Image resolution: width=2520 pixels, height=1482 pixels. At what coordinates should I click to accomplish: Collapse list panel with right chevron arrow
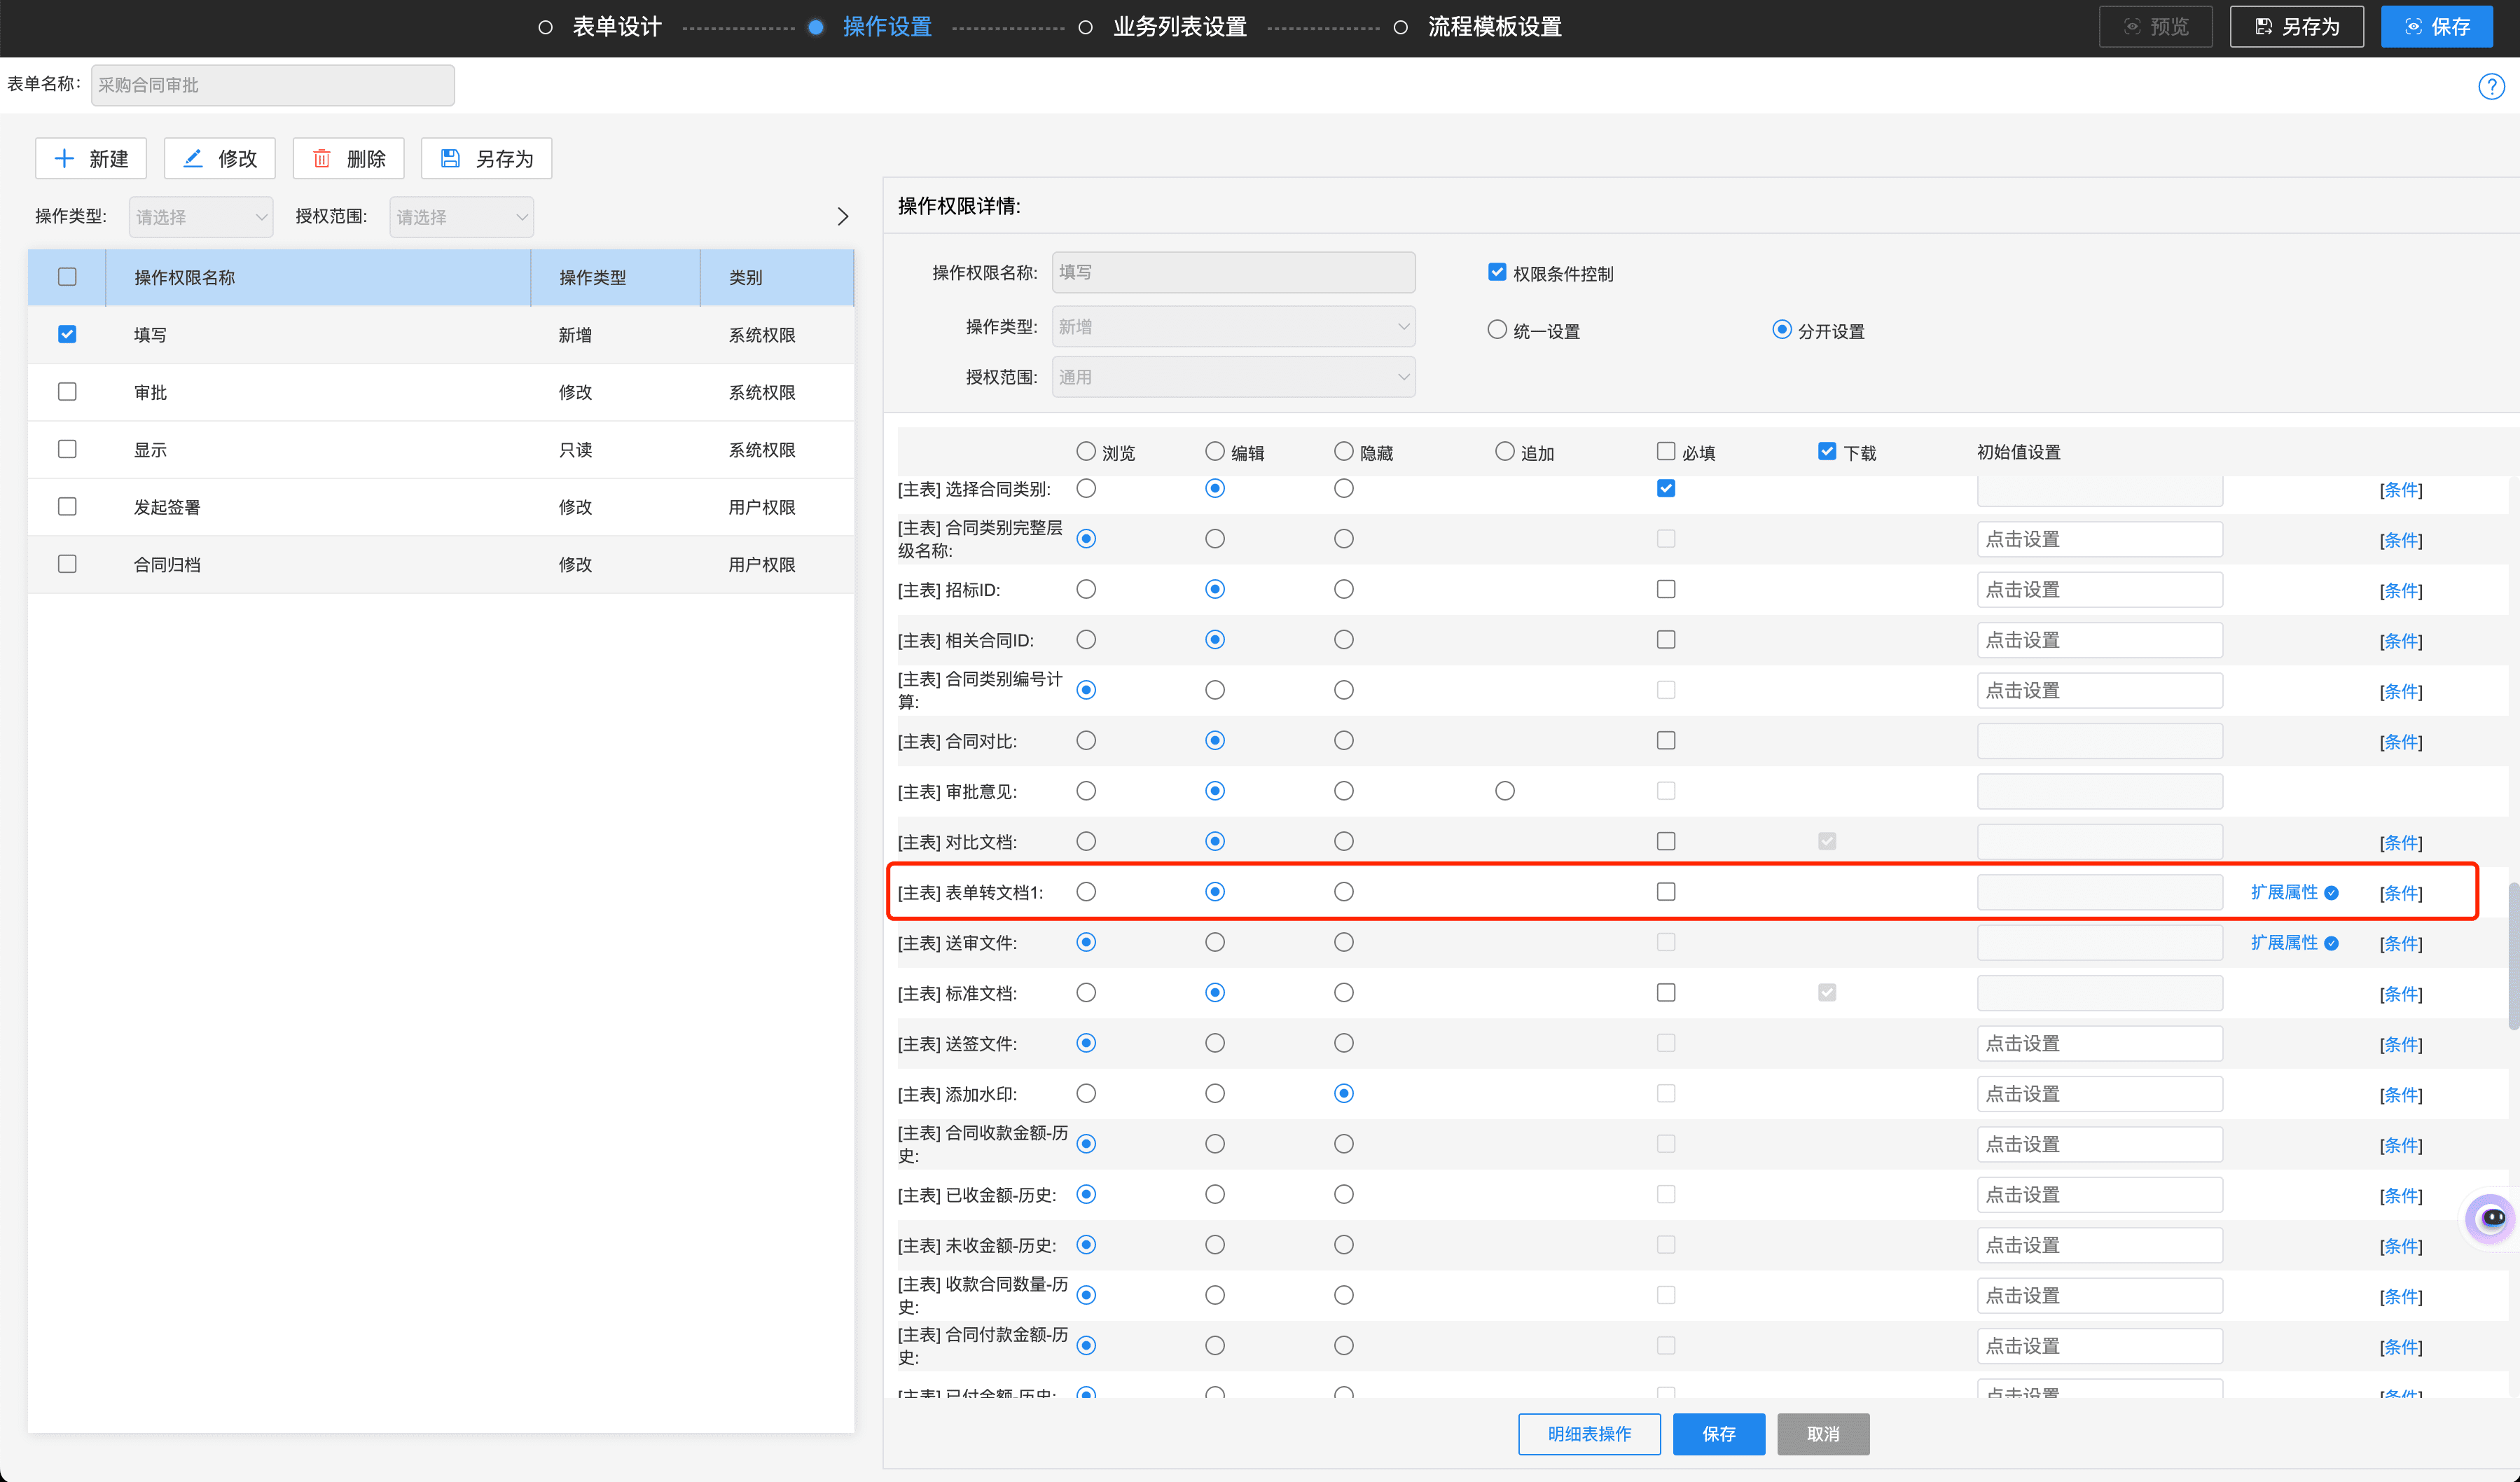click(843, 217)
